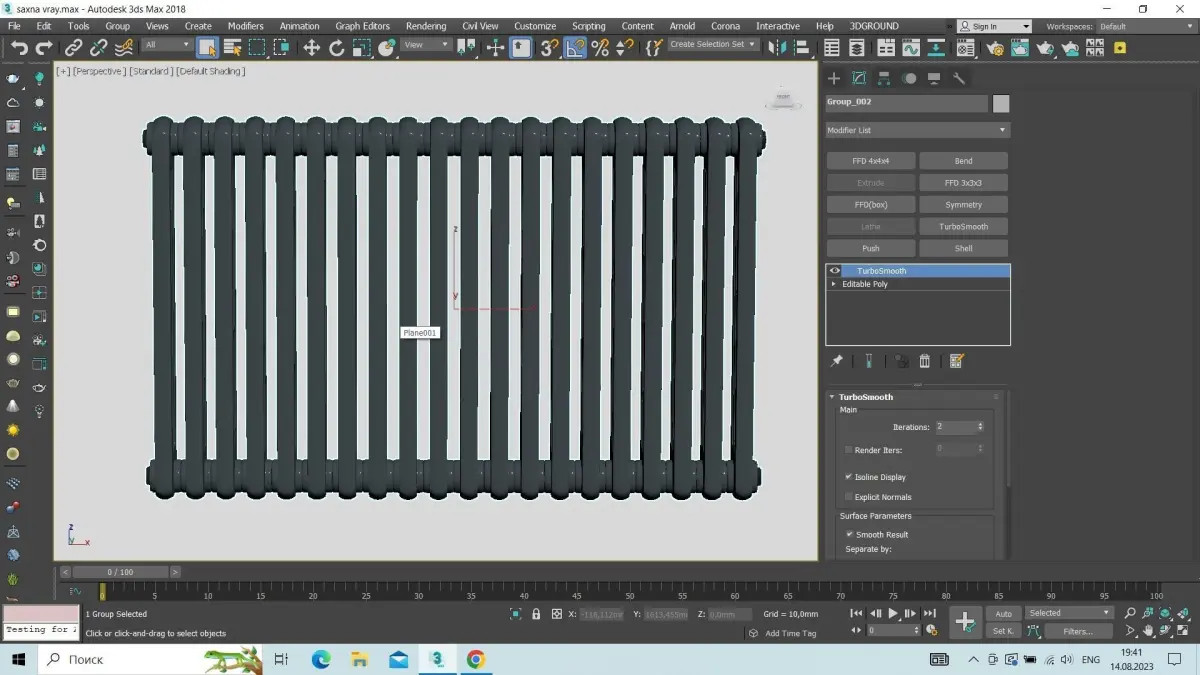Uncheck the Isoline Display checkbox
This screenshot has width=1200, height=675.
(x=849, y=477)
